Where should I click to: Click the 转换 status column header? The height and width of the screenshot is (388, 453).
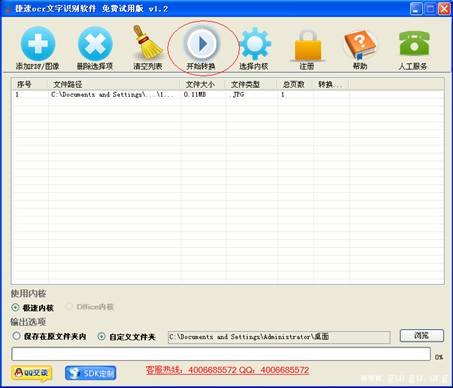331,84
